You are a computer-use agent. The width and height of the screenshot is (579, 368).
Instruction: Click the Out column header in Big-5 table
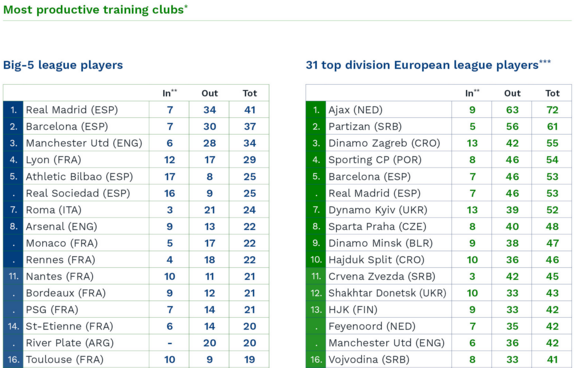[x=209, y=93]
